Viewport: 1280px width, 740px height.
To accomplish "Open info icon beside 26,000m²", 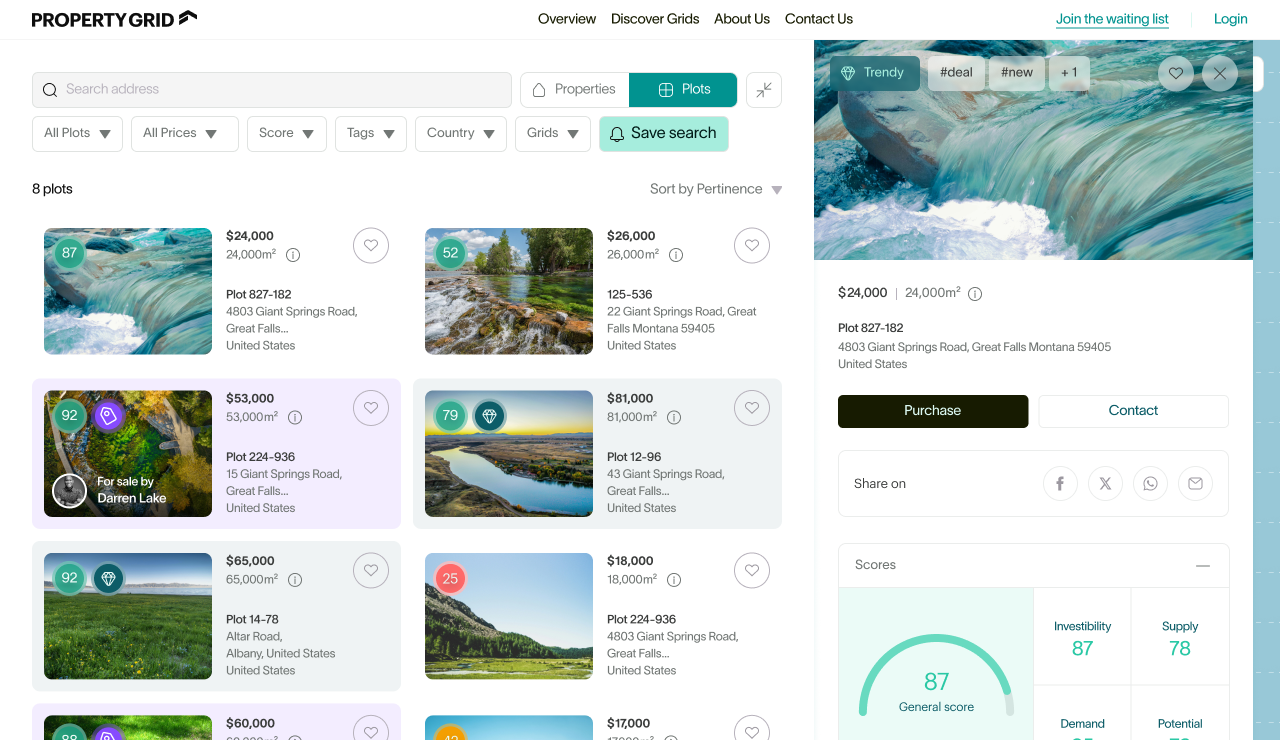I will (x=676, y=255).
